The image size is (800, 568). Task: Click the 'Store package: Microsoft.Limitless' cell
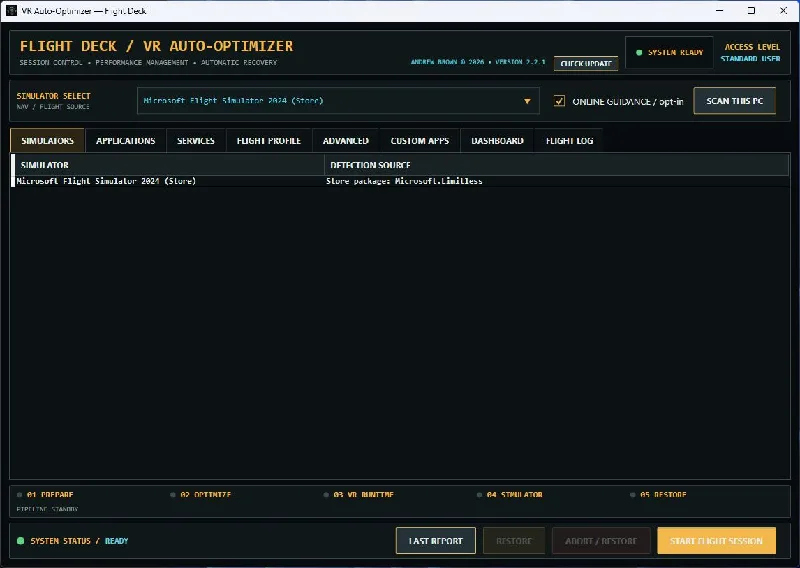point(404,181)
